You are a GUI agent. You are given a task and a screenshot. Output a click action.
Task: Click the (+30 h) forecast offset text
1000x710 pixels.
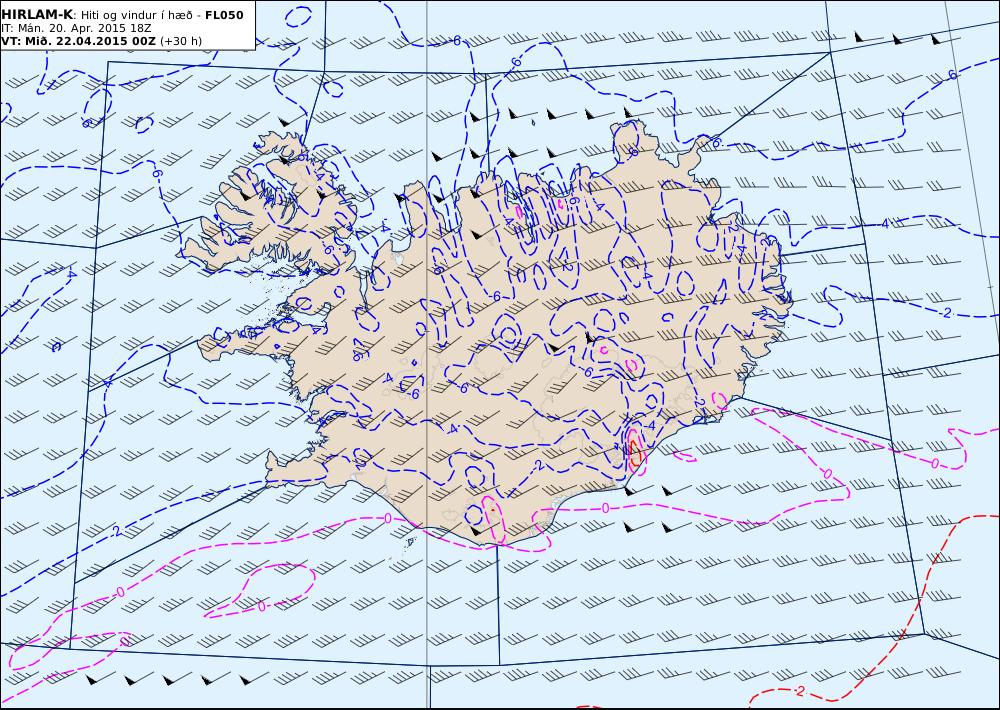pyautogui.click(x=180, y=41)
